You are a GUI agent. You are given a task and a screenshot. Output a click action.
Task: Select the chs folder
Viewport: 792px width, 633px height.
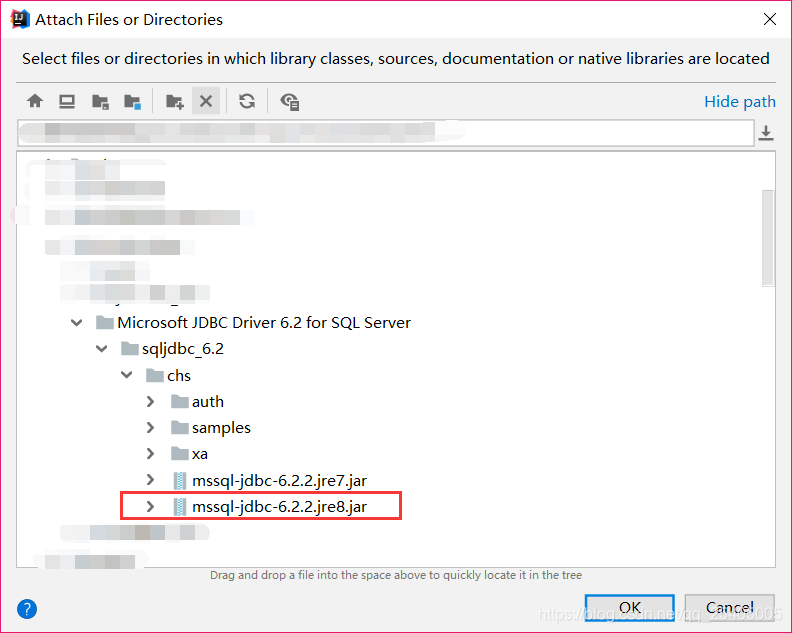(179, 375)
